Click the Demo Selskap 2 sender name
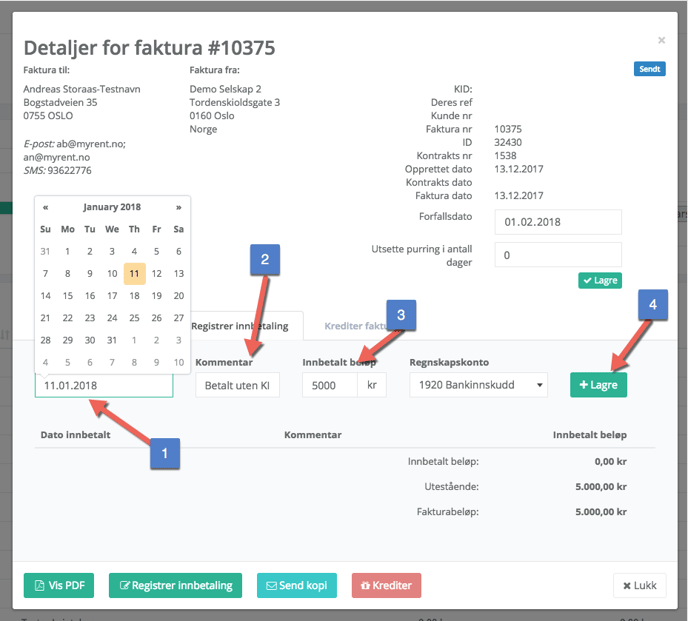 coord(225,89)
